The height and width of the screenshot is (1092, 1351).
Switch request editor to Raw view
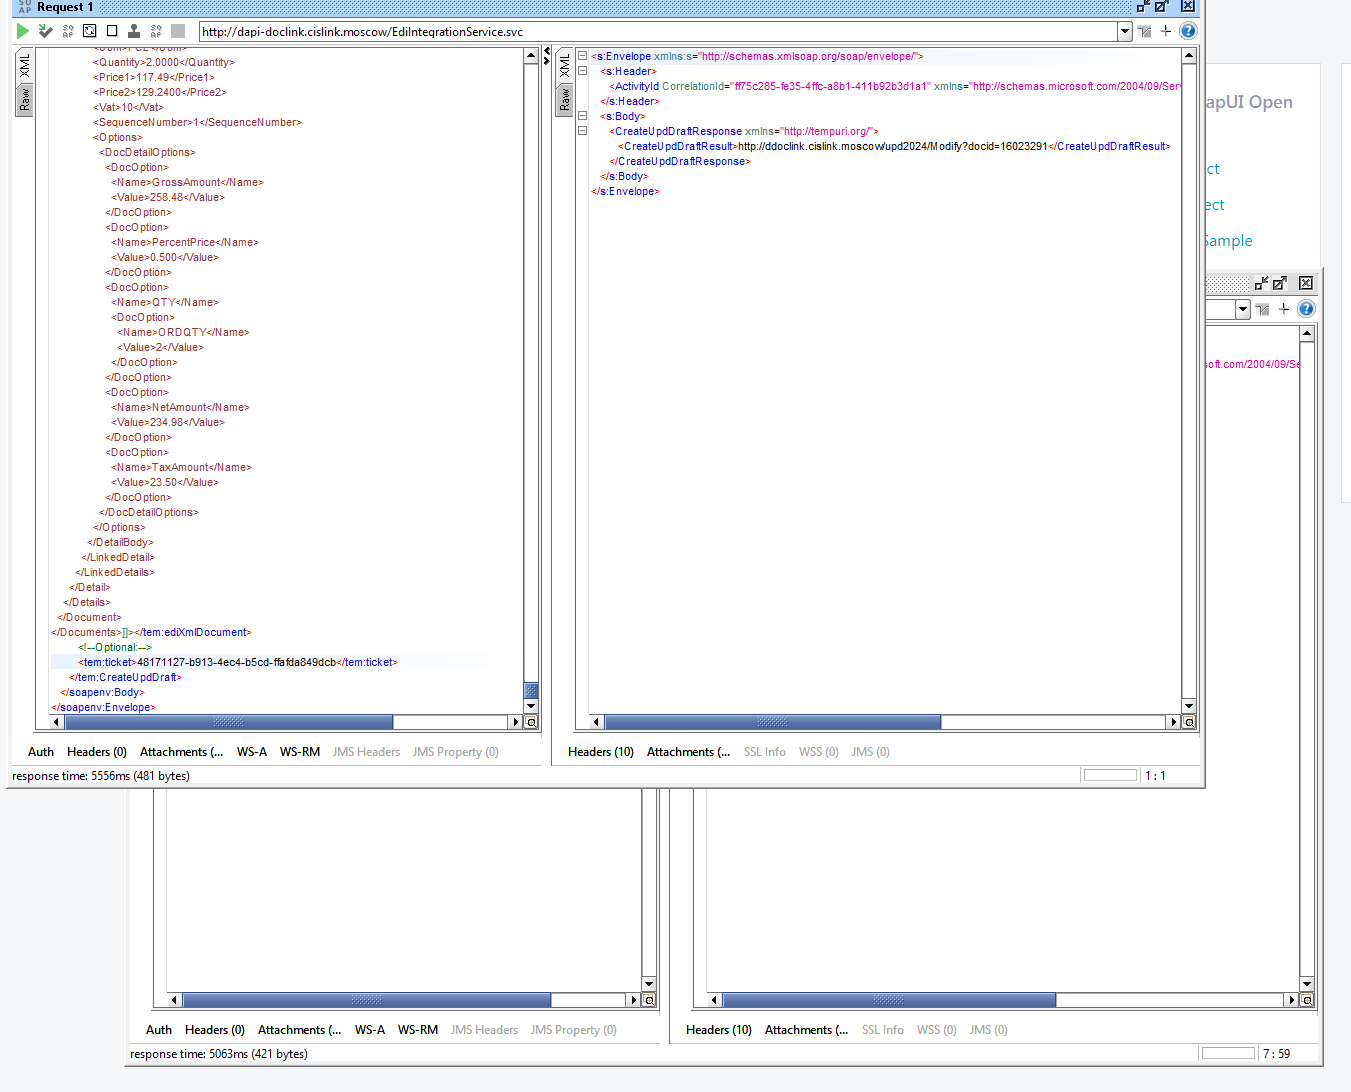point(25,100)
